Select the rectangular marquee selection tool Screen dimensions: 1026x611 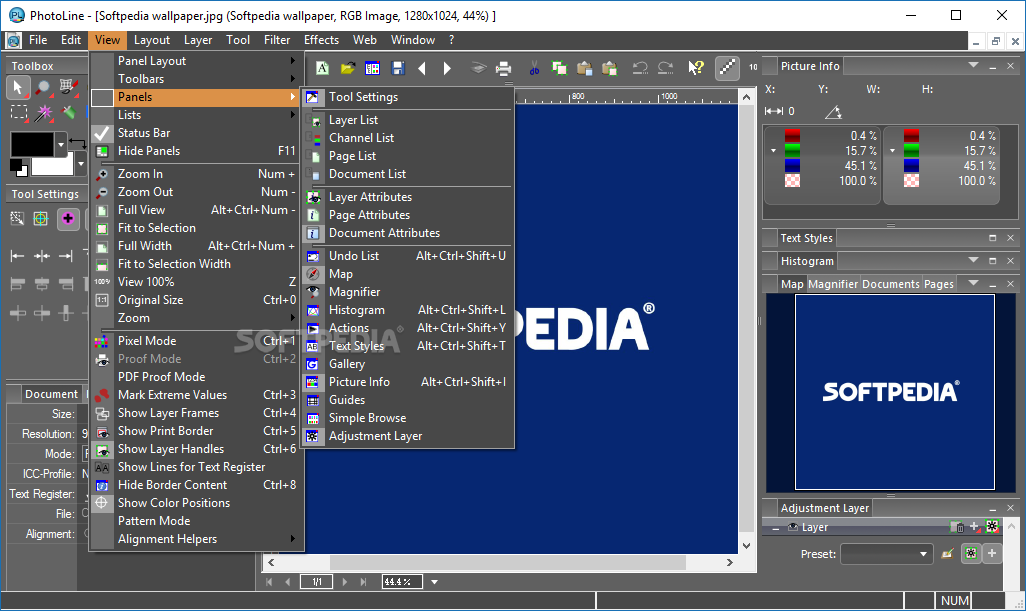[x=18, y=112]
